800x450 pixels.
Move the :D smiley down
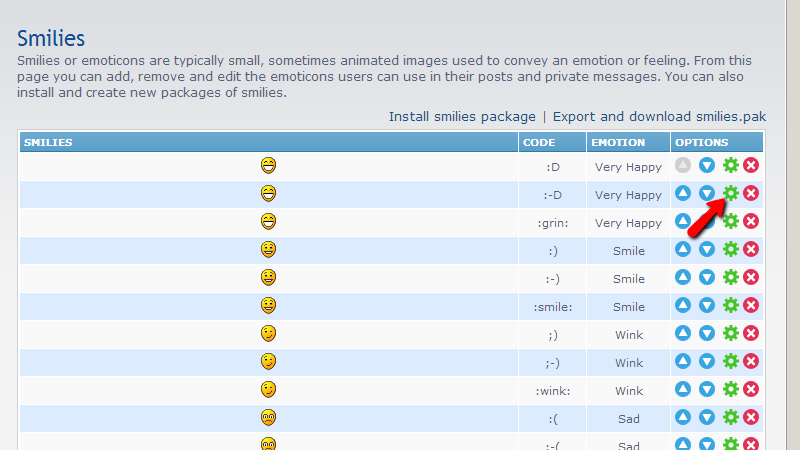(707, 165)
